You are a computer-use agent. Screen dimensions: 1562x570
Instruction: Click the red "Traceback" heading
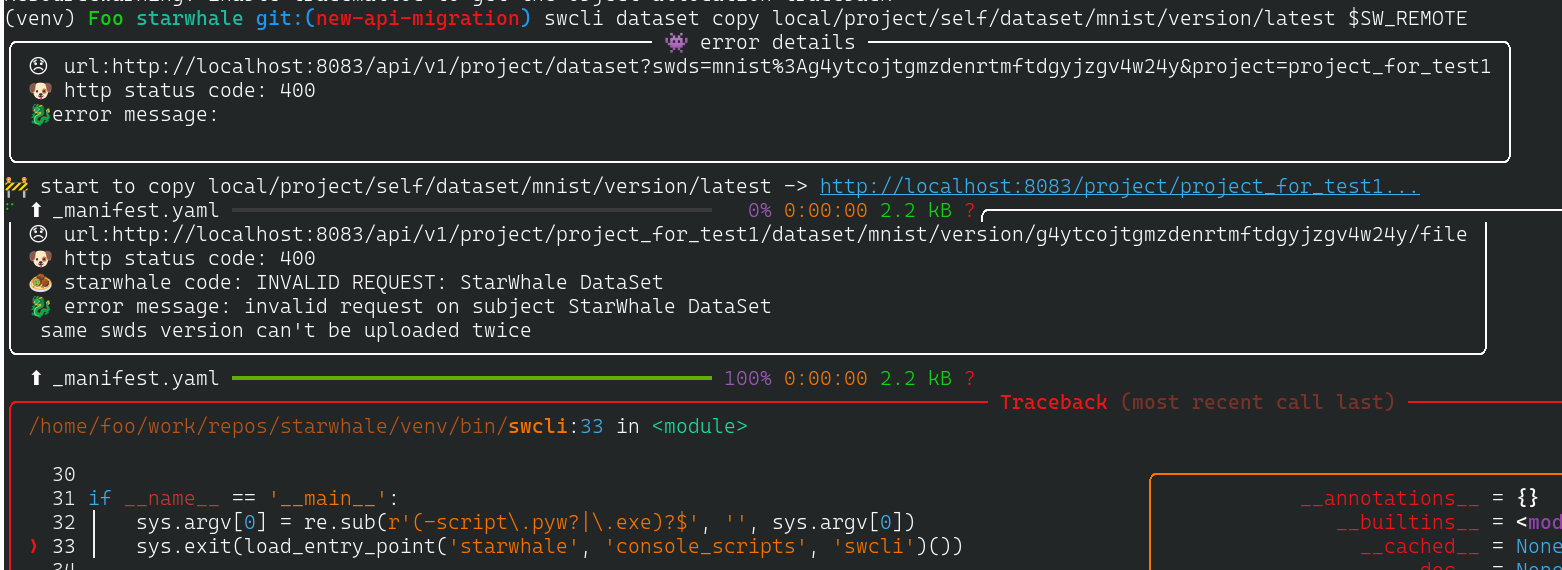[x=1054, y=403]
